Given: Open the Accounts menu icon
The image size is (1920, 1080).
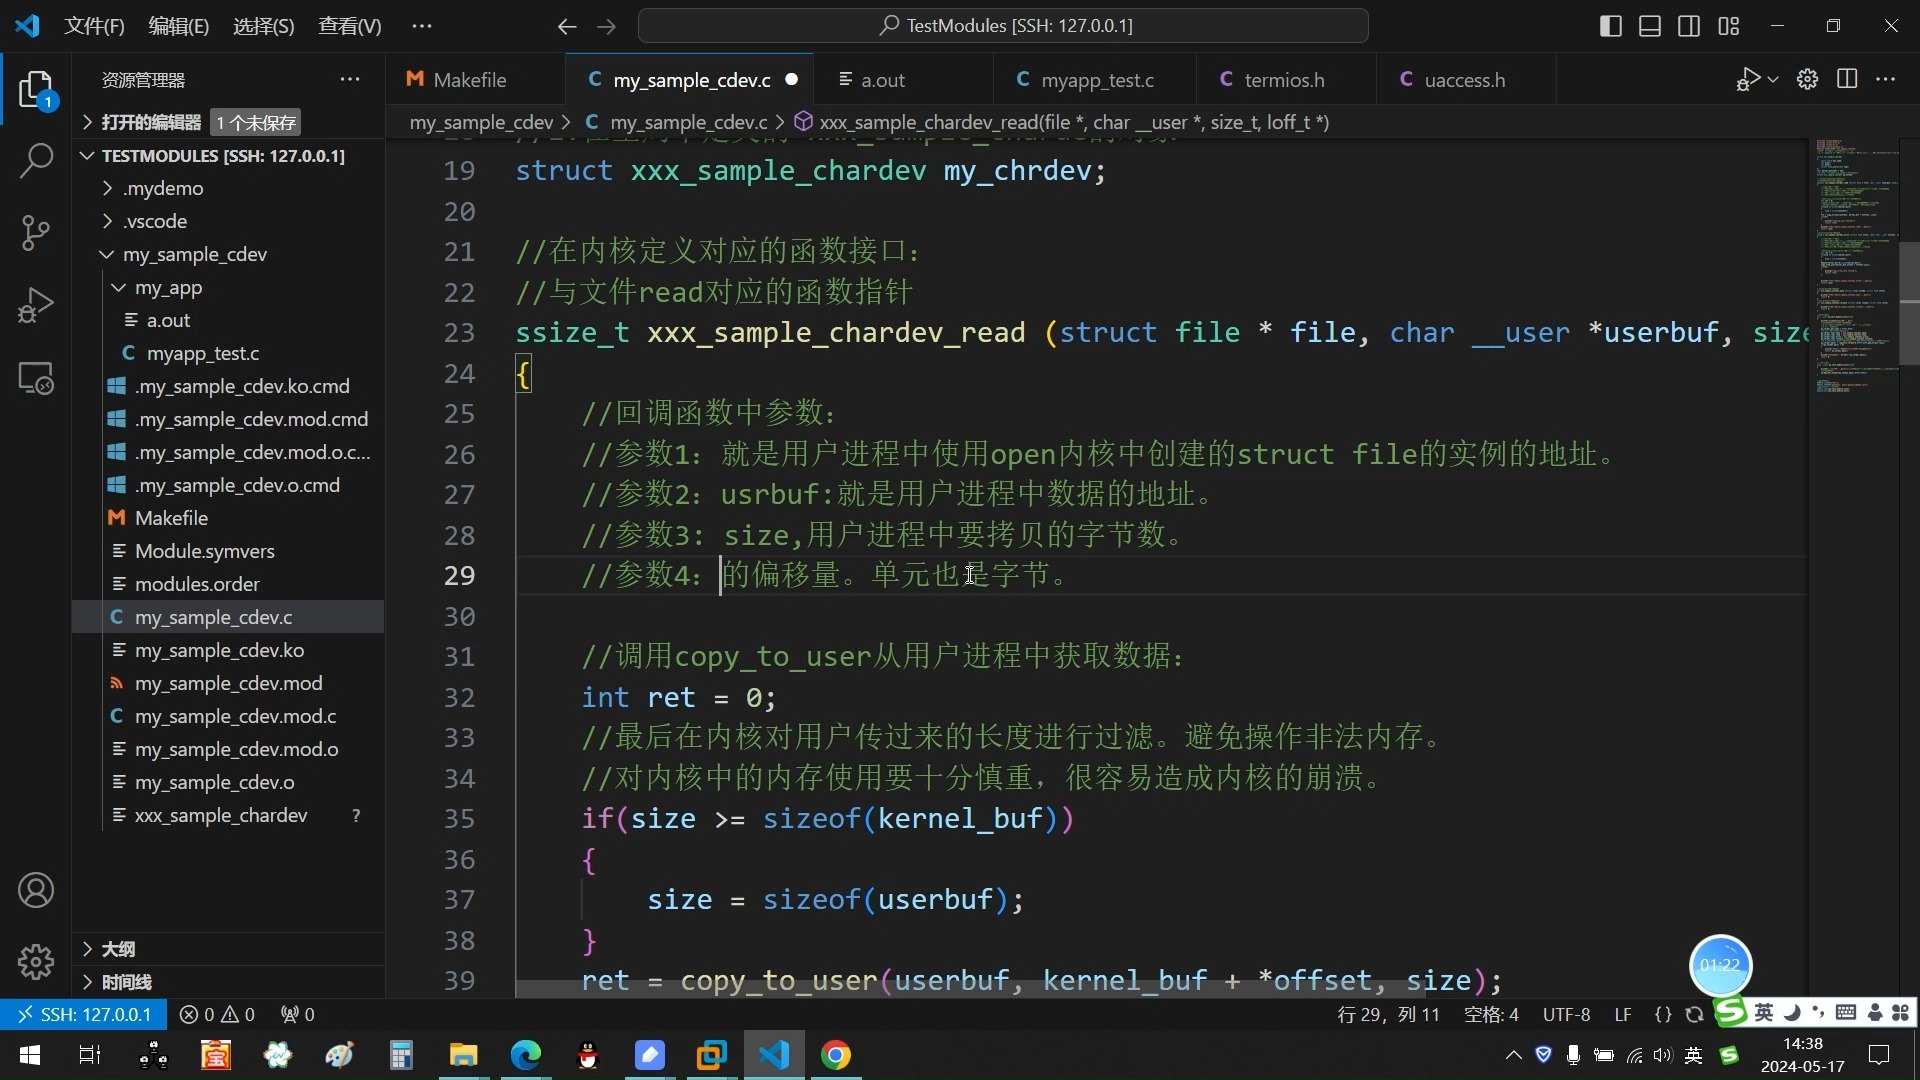Looking at the screenshot, I should click(x=36, y=890).
